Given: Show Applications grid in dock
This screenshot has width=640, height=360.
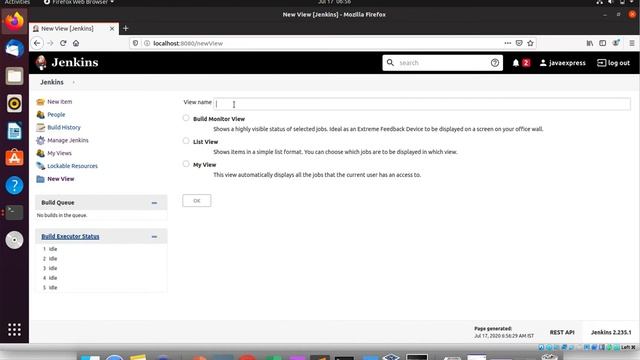Looking at the screenshot, I should point(14,329).
